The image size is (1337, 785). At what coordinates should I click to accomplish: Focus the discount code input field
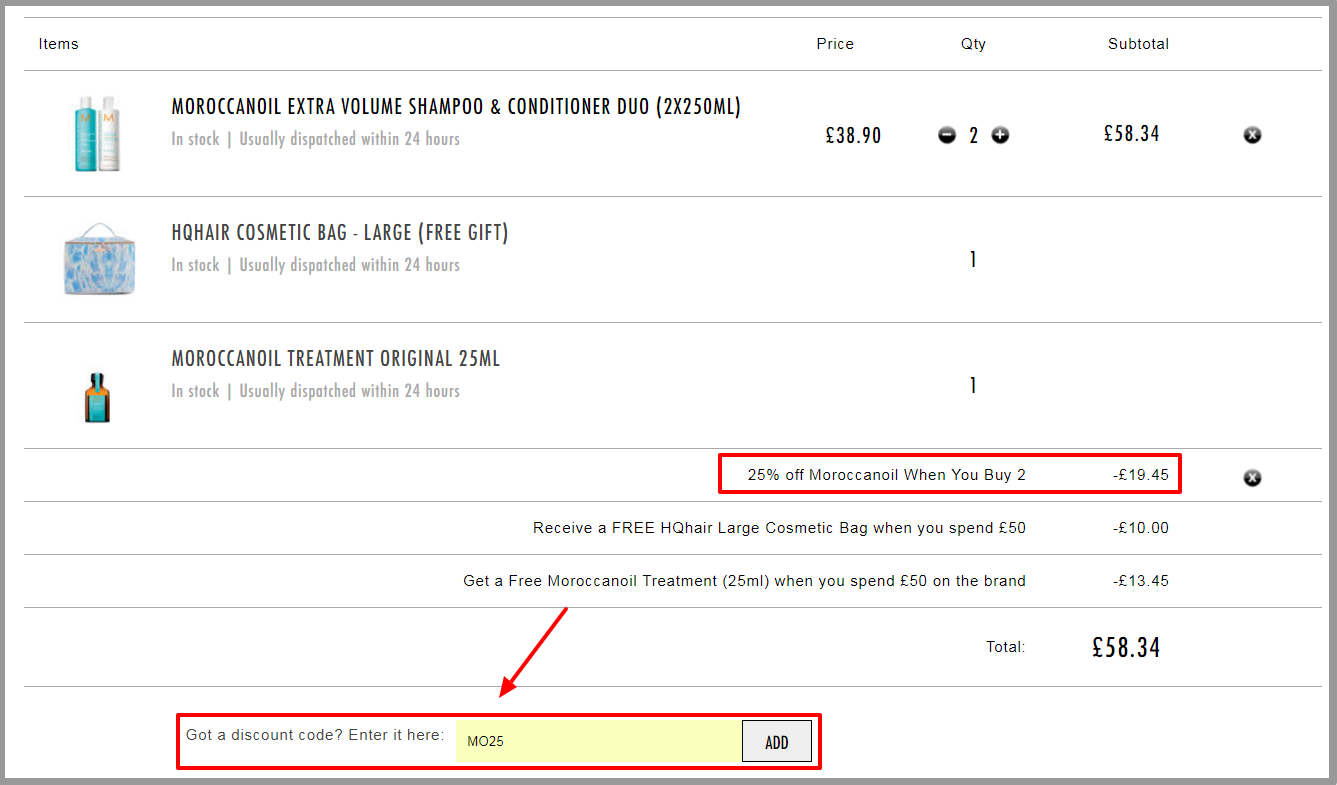(x=599, y=742)
